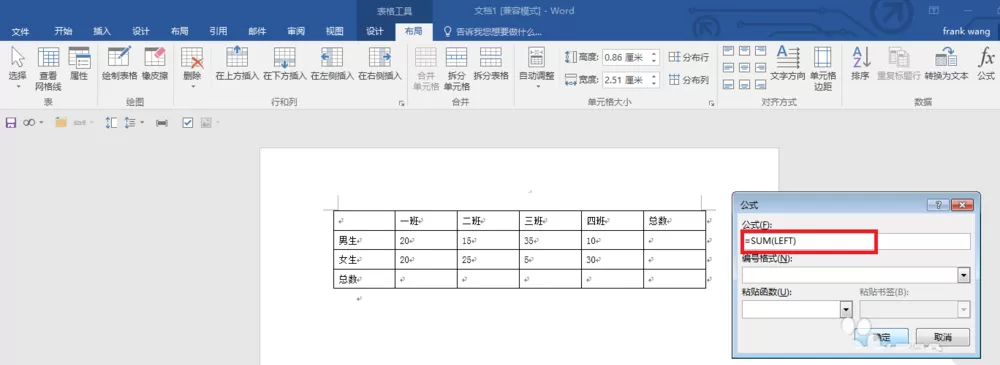Click the 女生 row header cell

coord(364,260)
